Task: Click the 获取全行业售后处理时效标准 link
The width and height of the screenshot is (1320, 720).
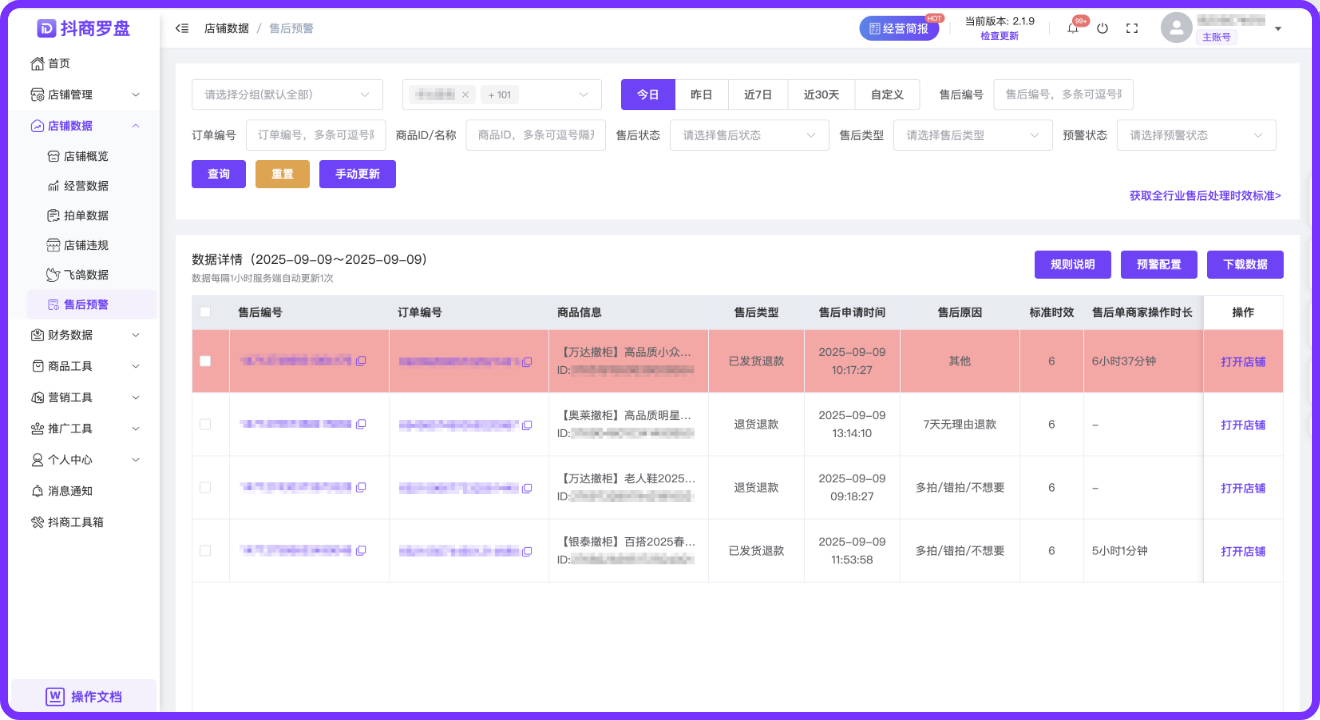Action: [1205, 196]
